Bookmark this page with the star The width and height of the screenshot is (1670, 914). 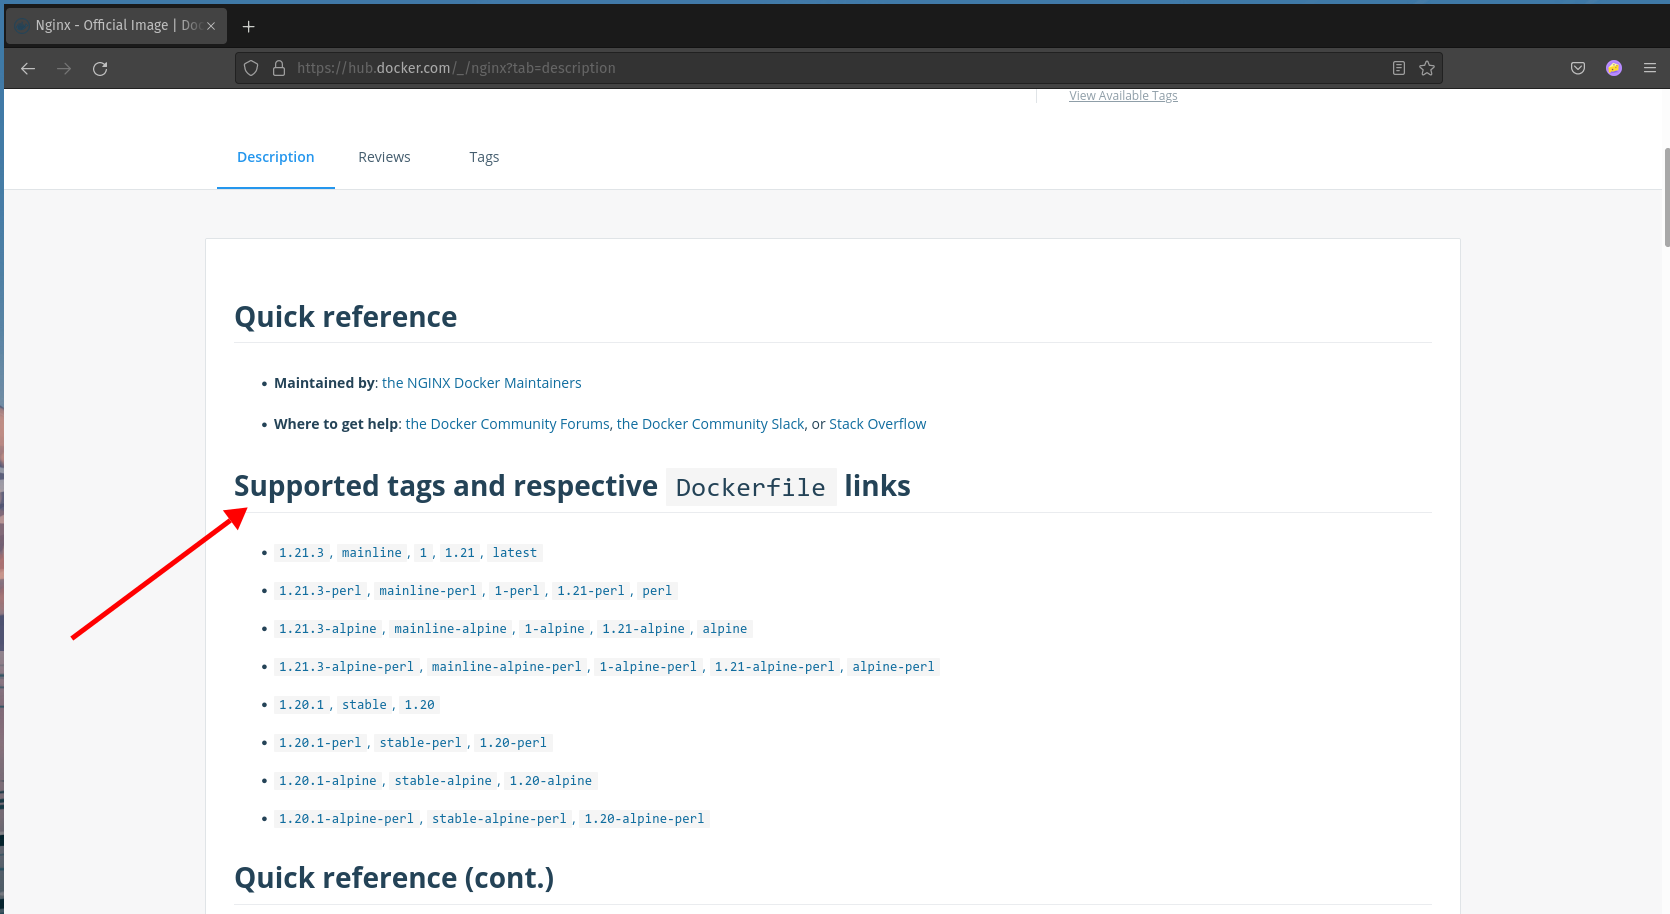tap(1427, 68)
